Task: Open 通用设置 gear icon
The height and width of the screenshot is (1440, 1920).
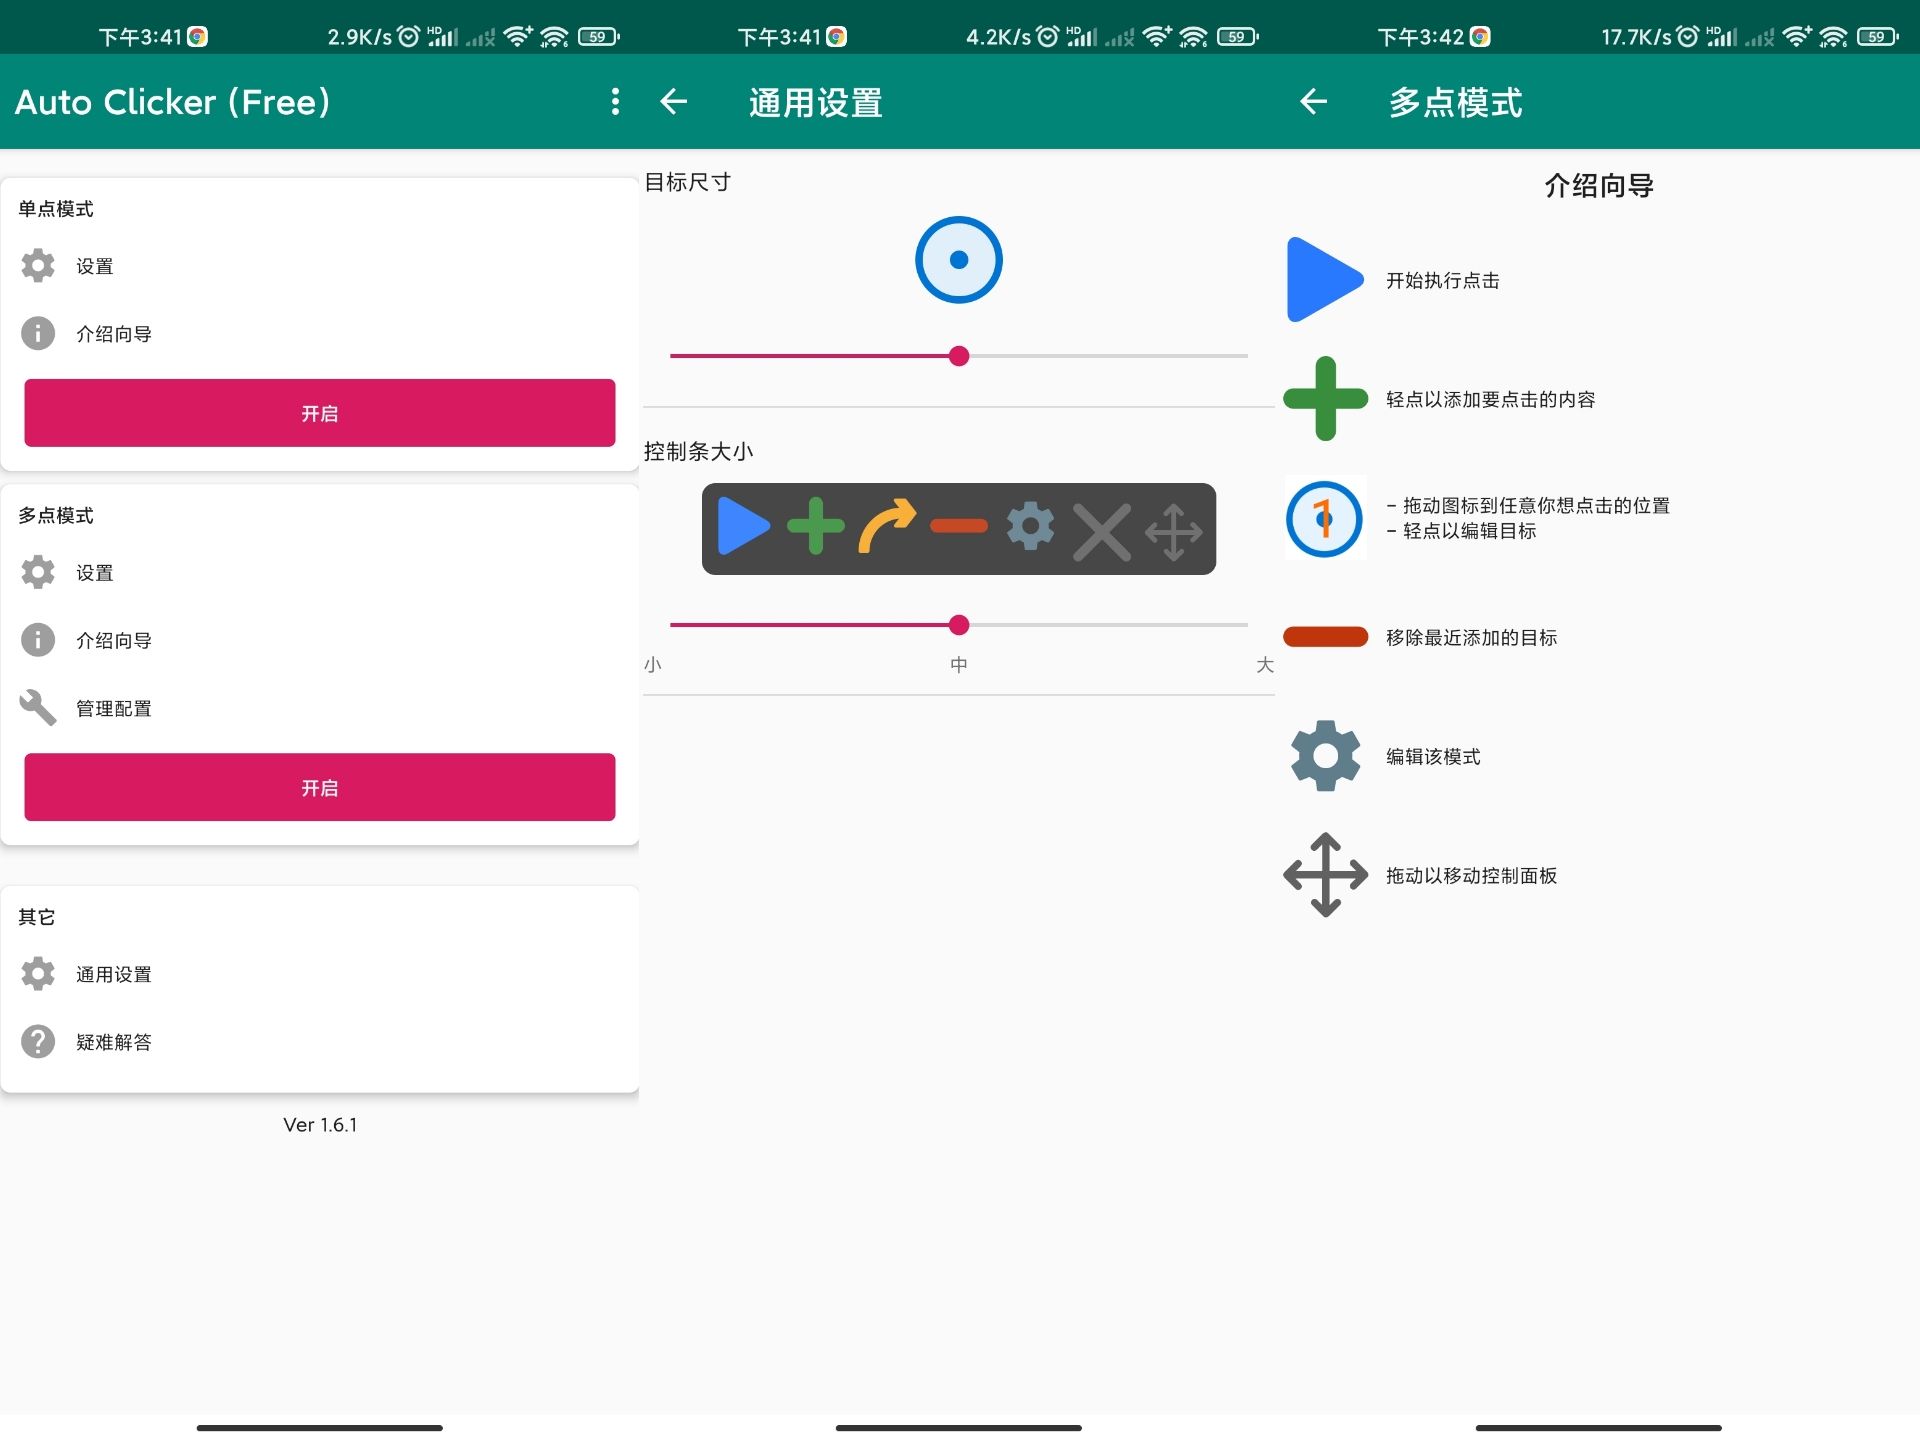Action: [38, 974]
